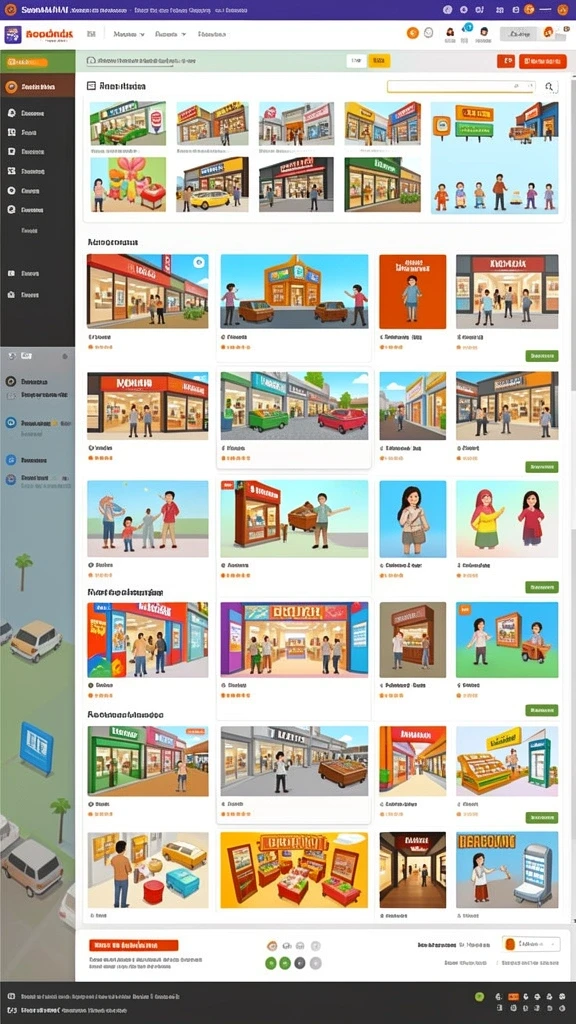Click the green status dot in bottom bar
Image resolution: width=576 pixels, height=1024 pixels.
(480, 997)
